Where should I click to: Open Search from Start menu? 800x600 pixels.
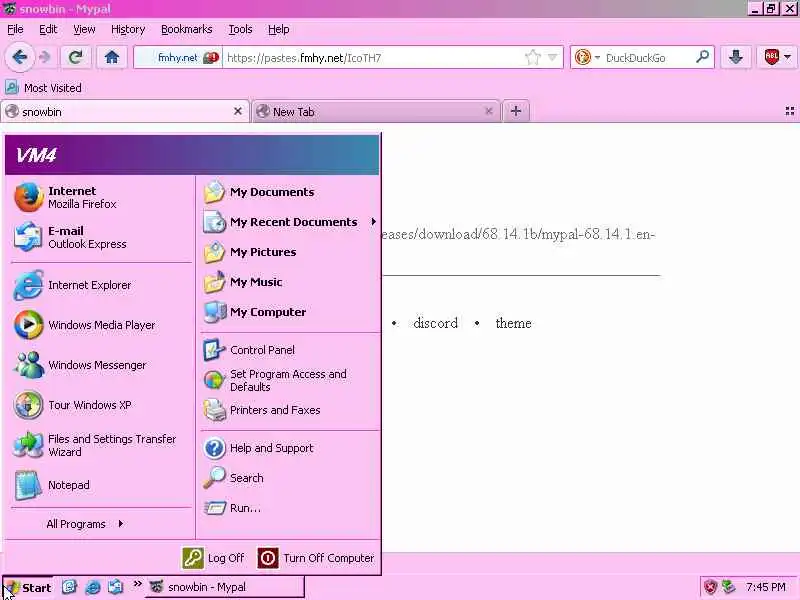[x=290, y=478]
